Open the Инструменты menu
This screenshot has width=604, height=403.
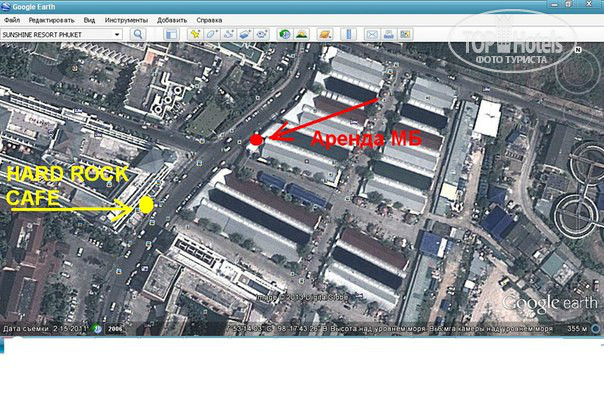point(128,20)
